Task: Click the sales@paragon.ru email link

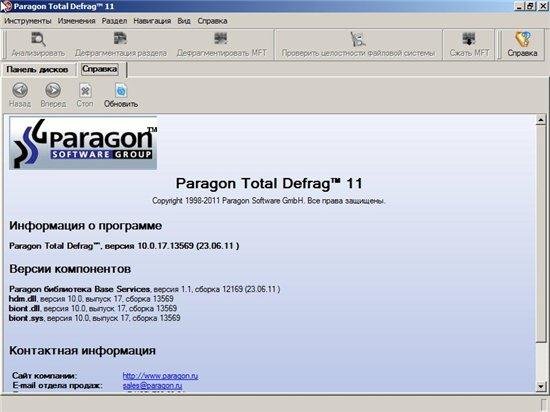Action: 152,385
